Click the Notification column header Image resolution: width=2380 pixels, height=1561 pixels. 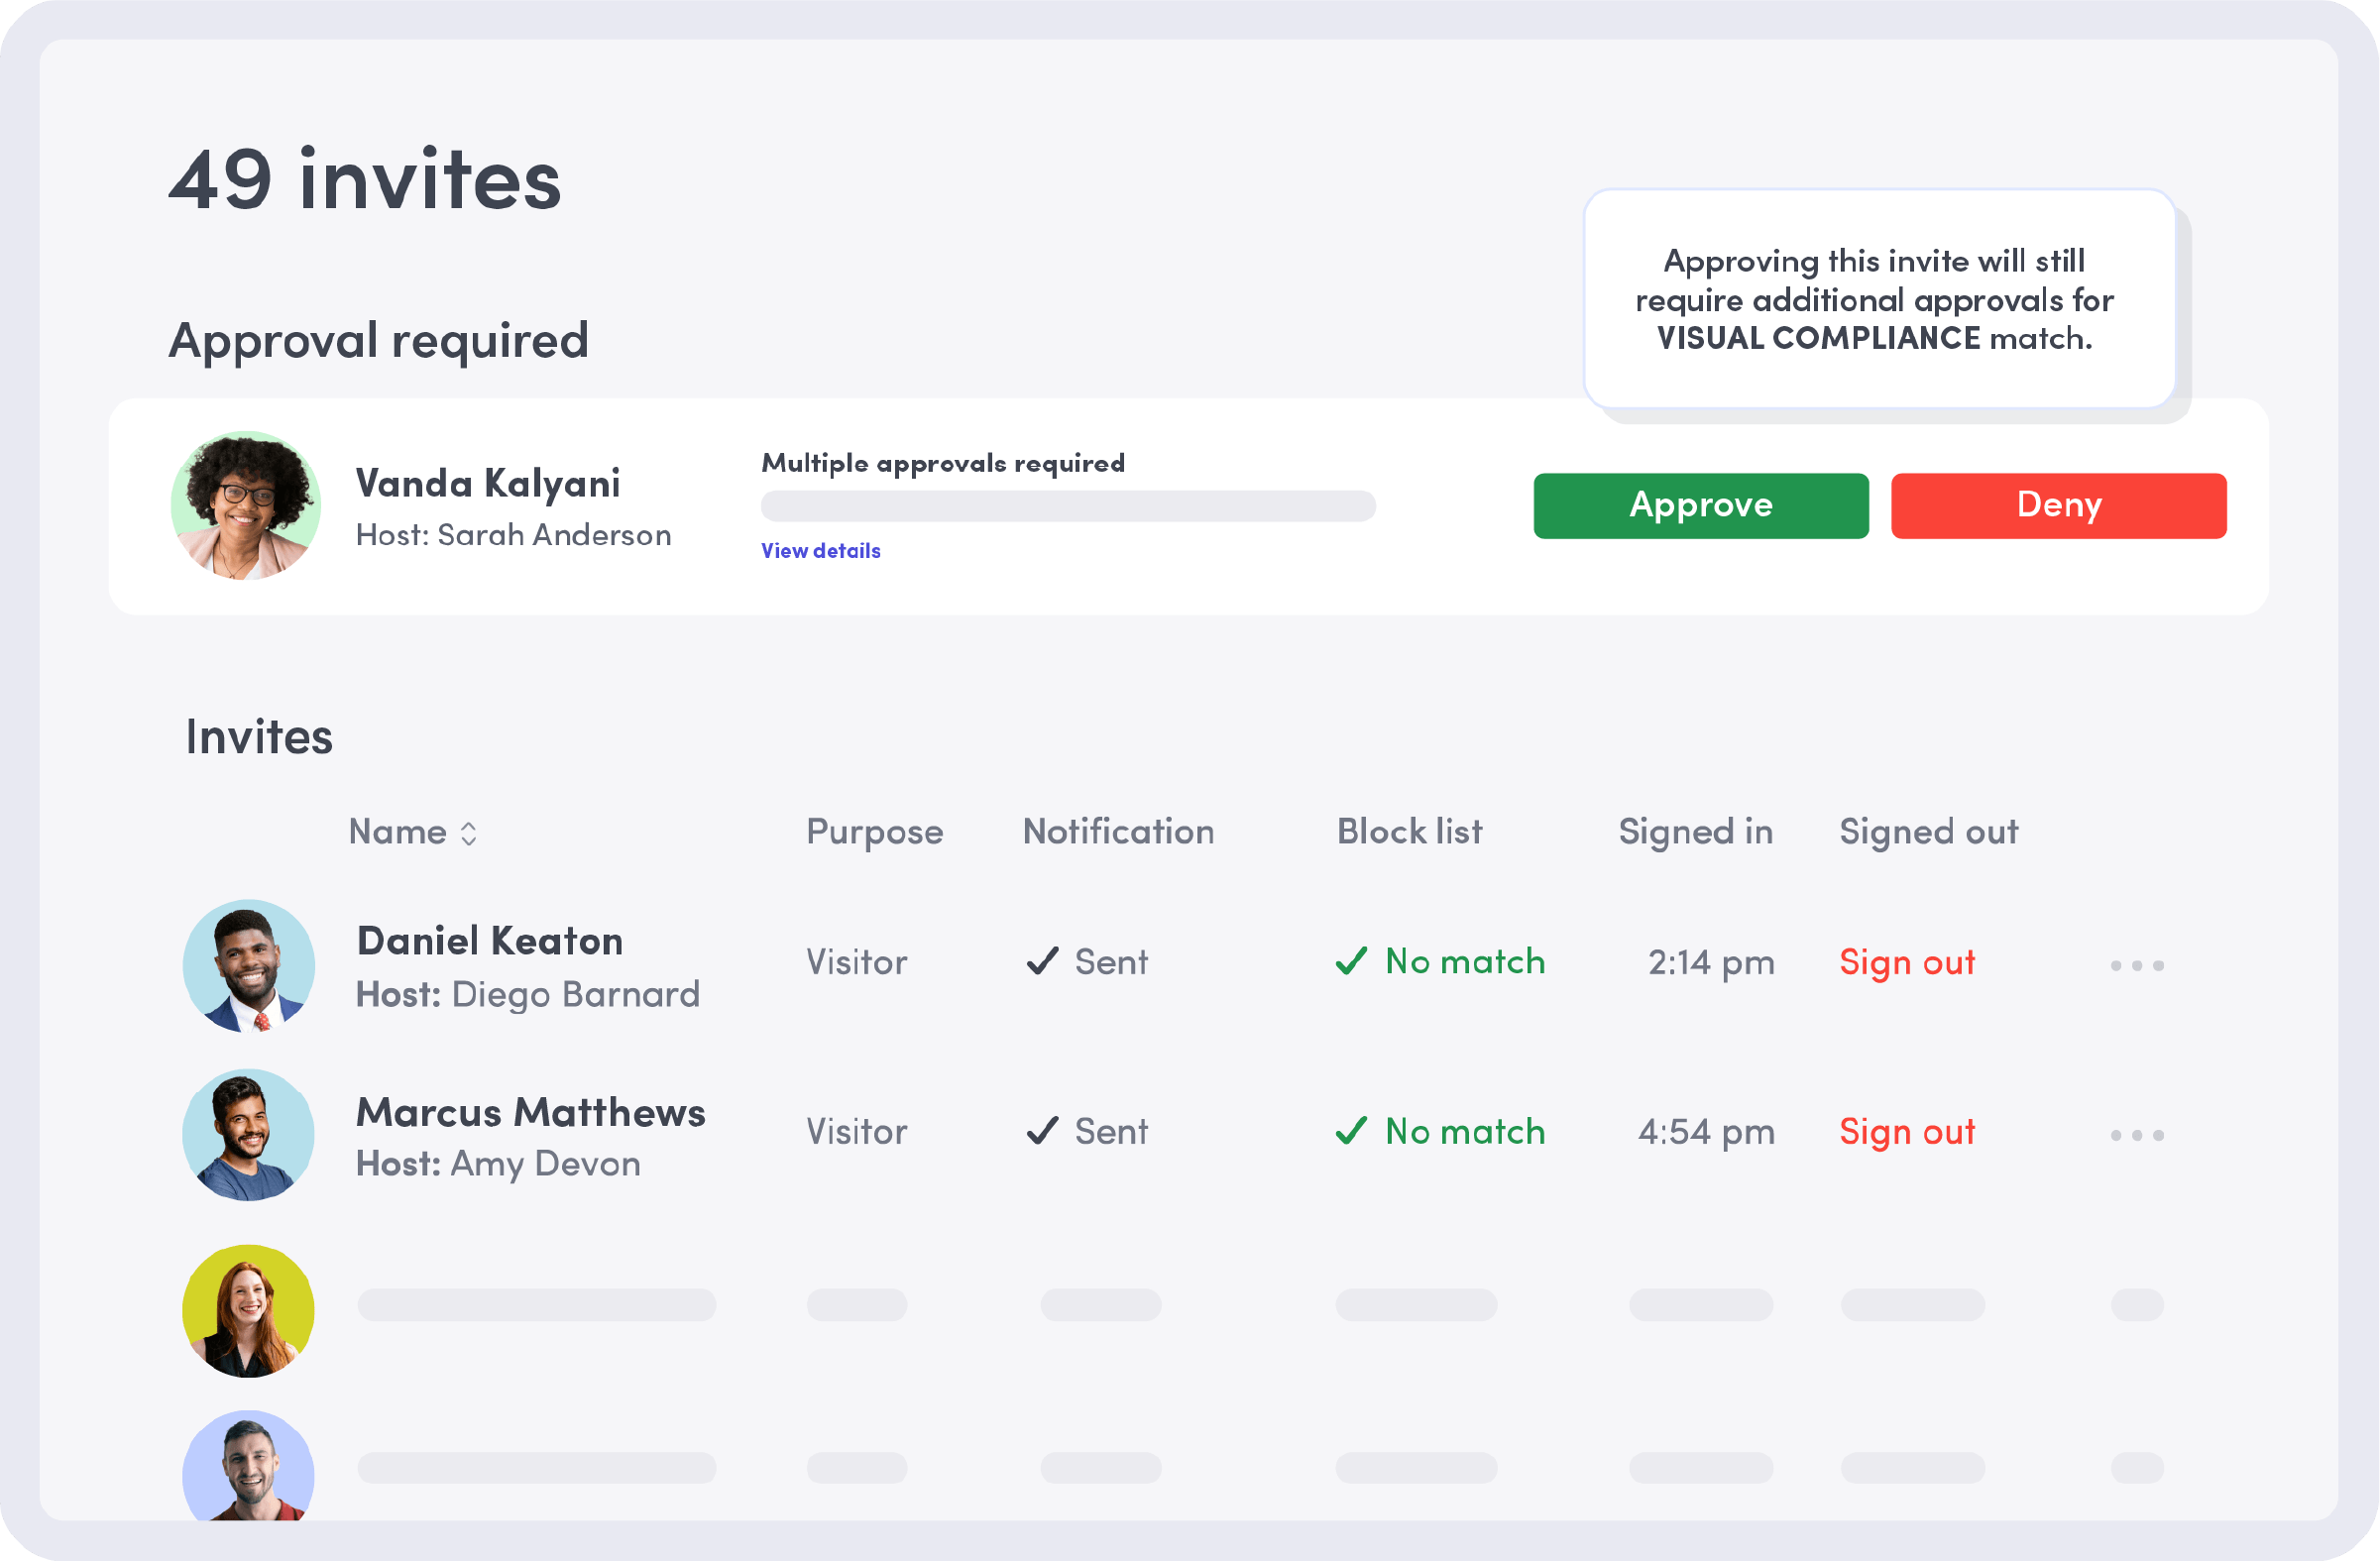pyautogui.click(x=1118, y=832)
